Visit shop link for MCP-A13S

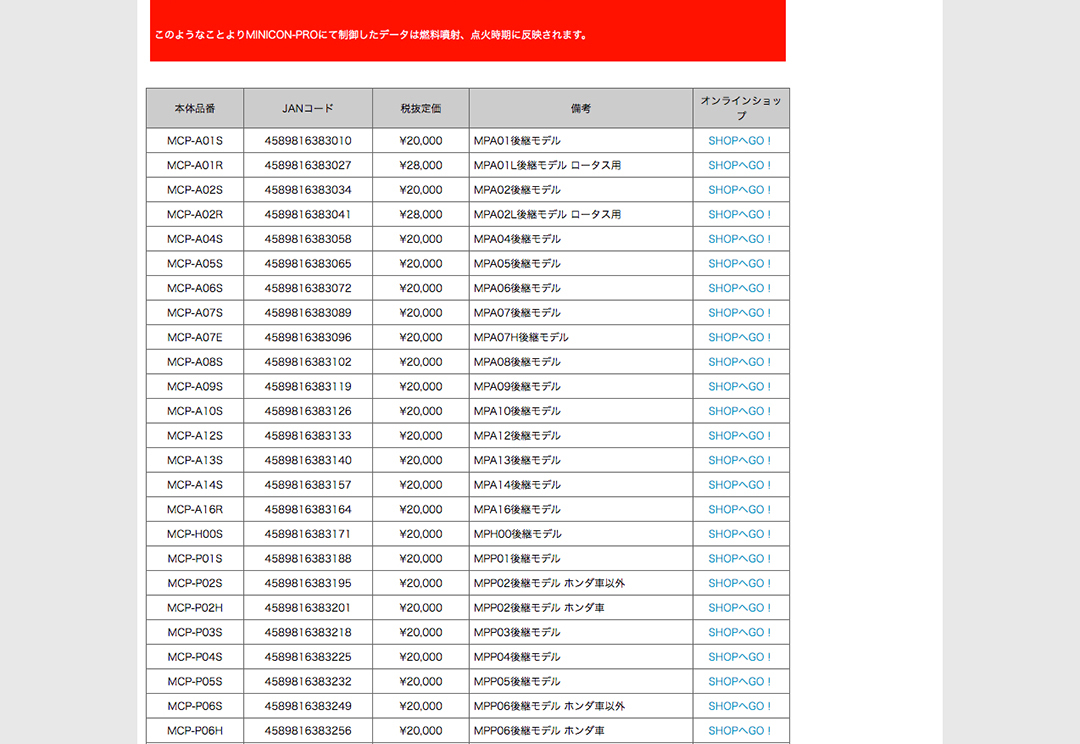click(740, 460)
